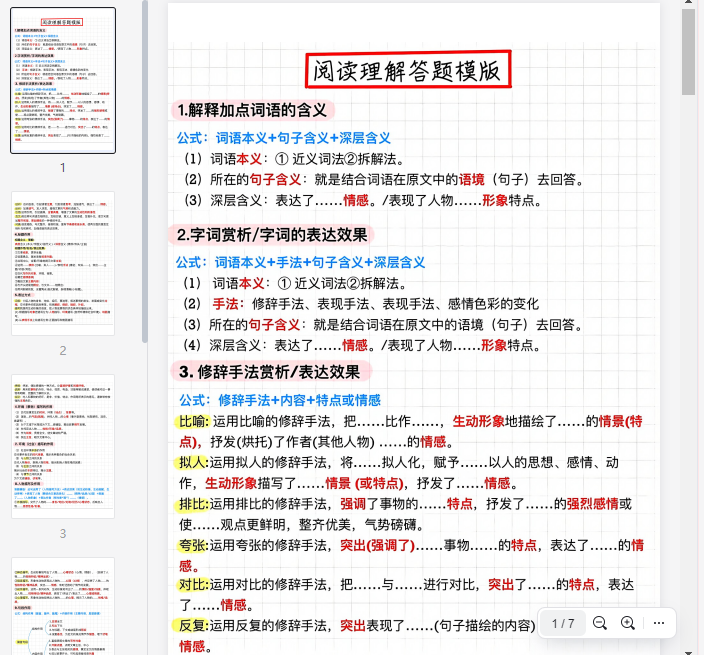
Task: Click the scroll up arrow at top right
Action: pos(688,2)
